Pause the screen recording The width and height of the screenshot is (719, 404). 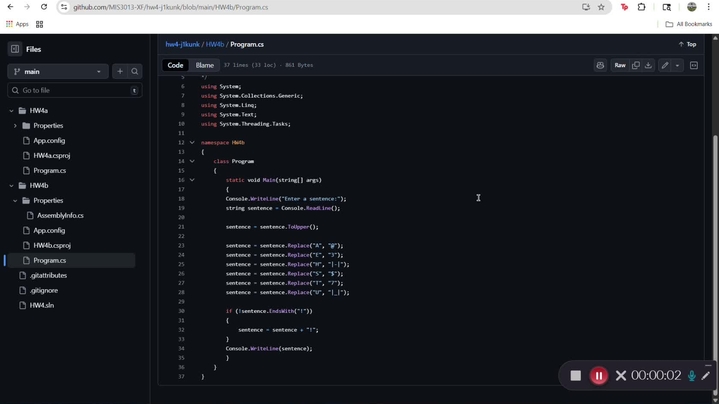pyautogui.click(x=598, y=376)
